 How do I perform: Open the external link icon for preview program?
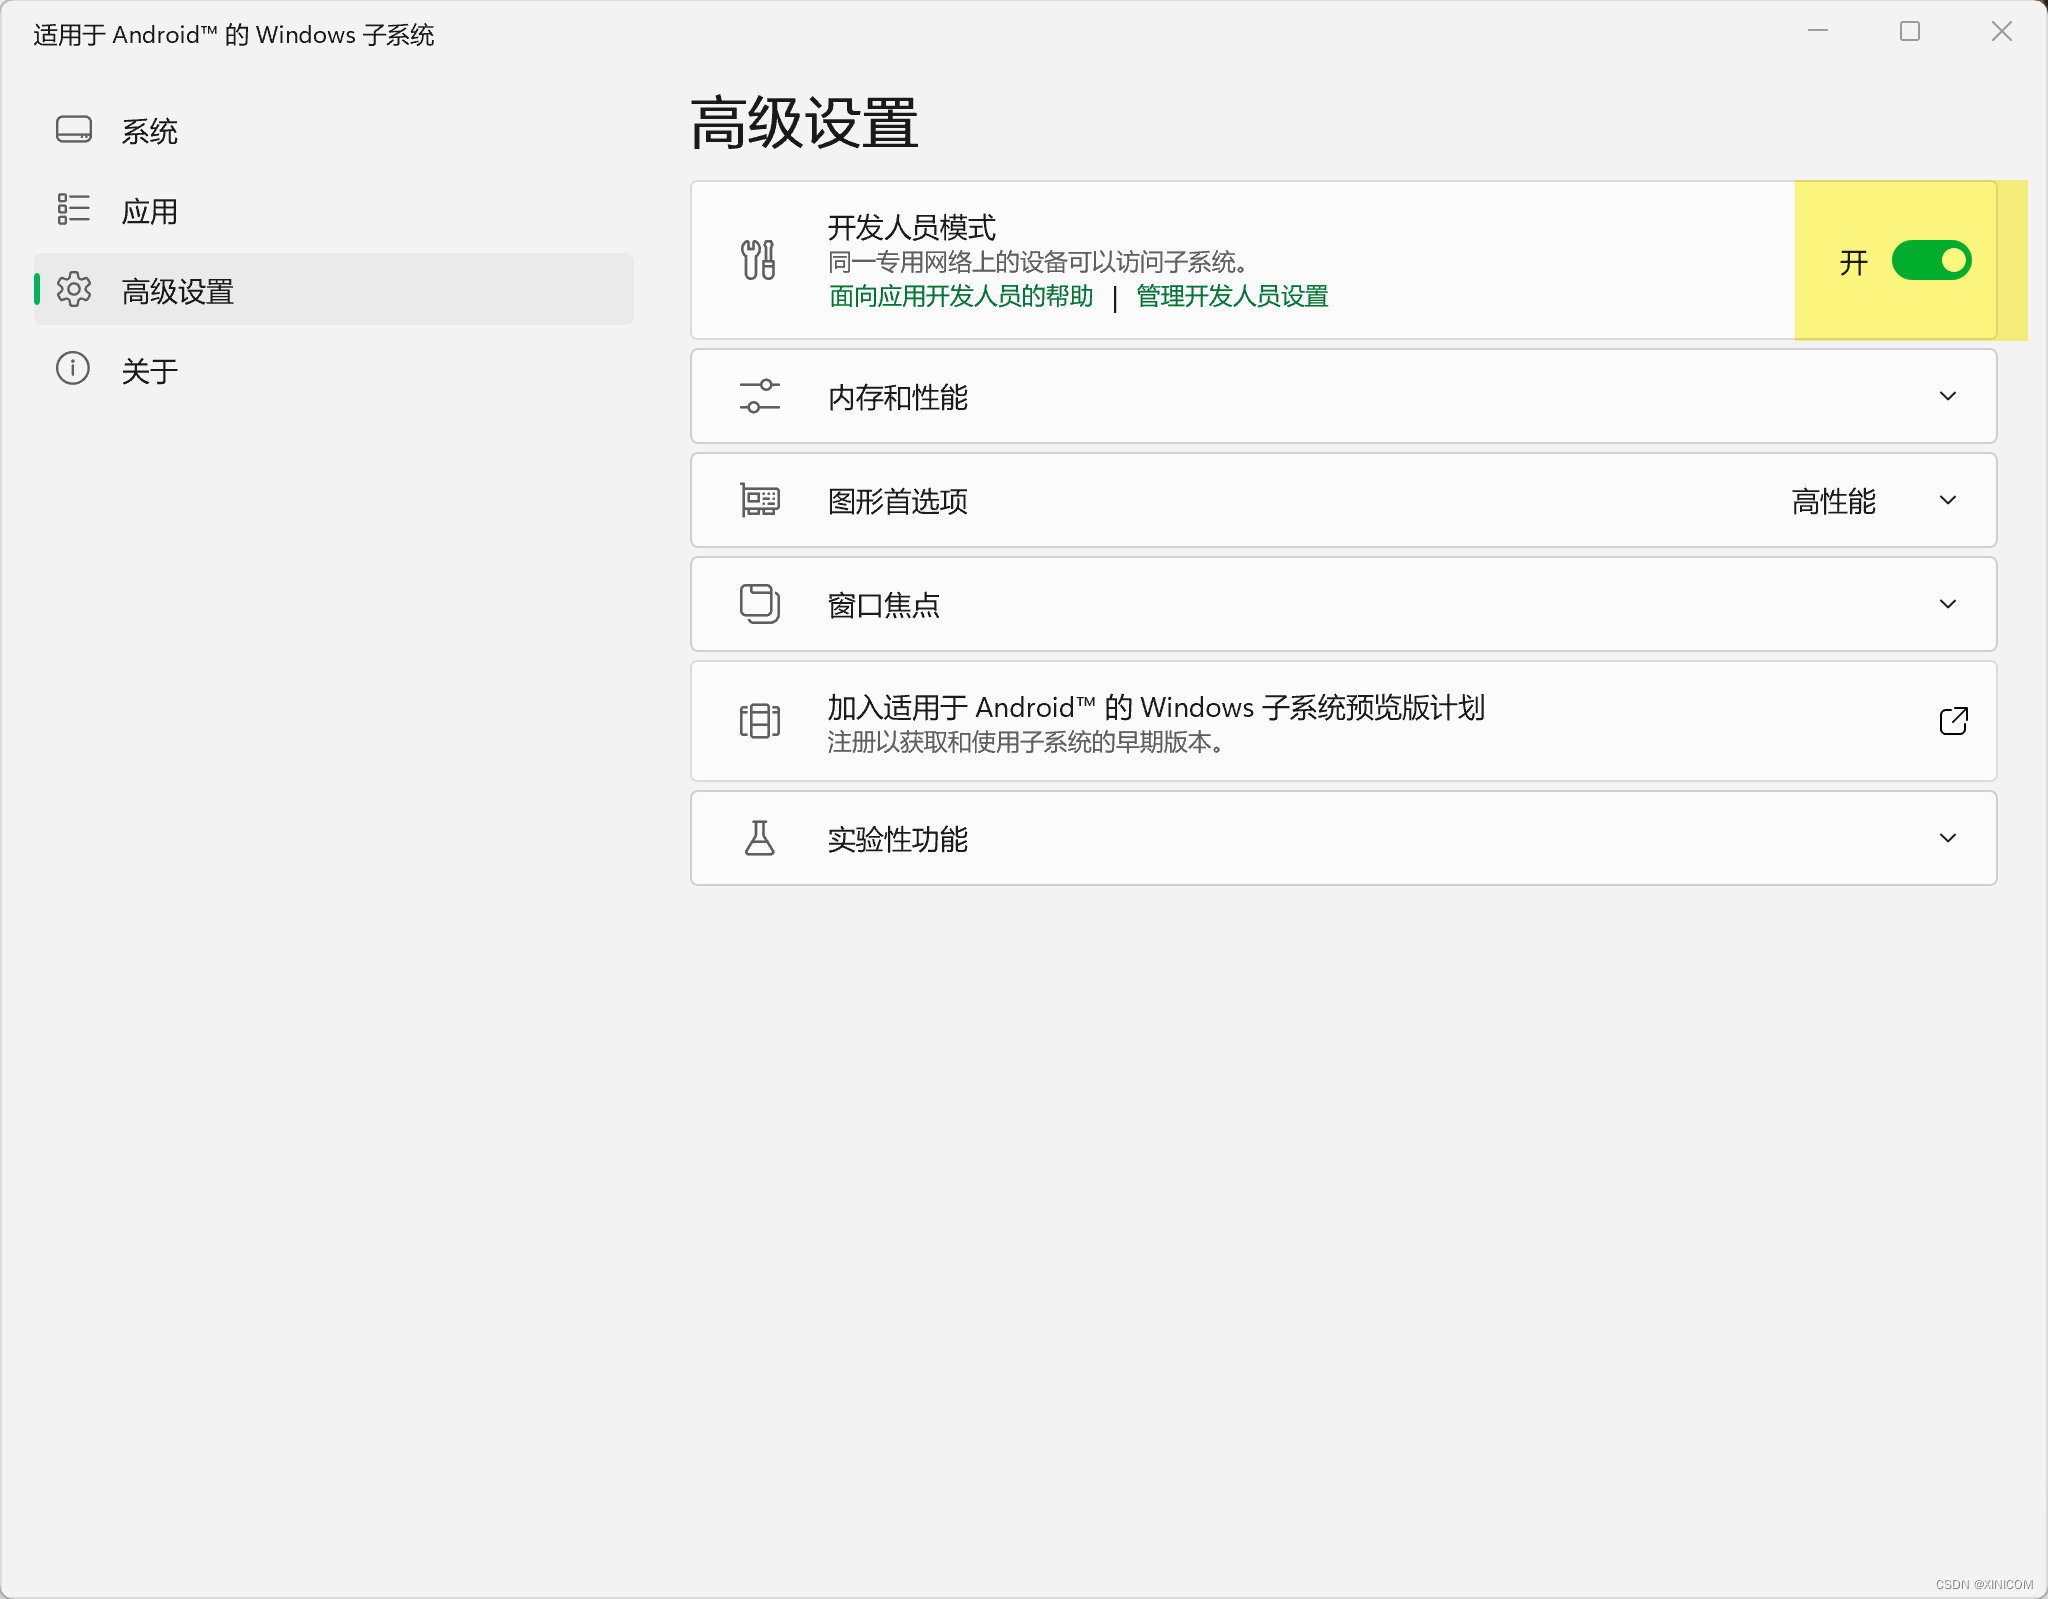coord(1953,721)
